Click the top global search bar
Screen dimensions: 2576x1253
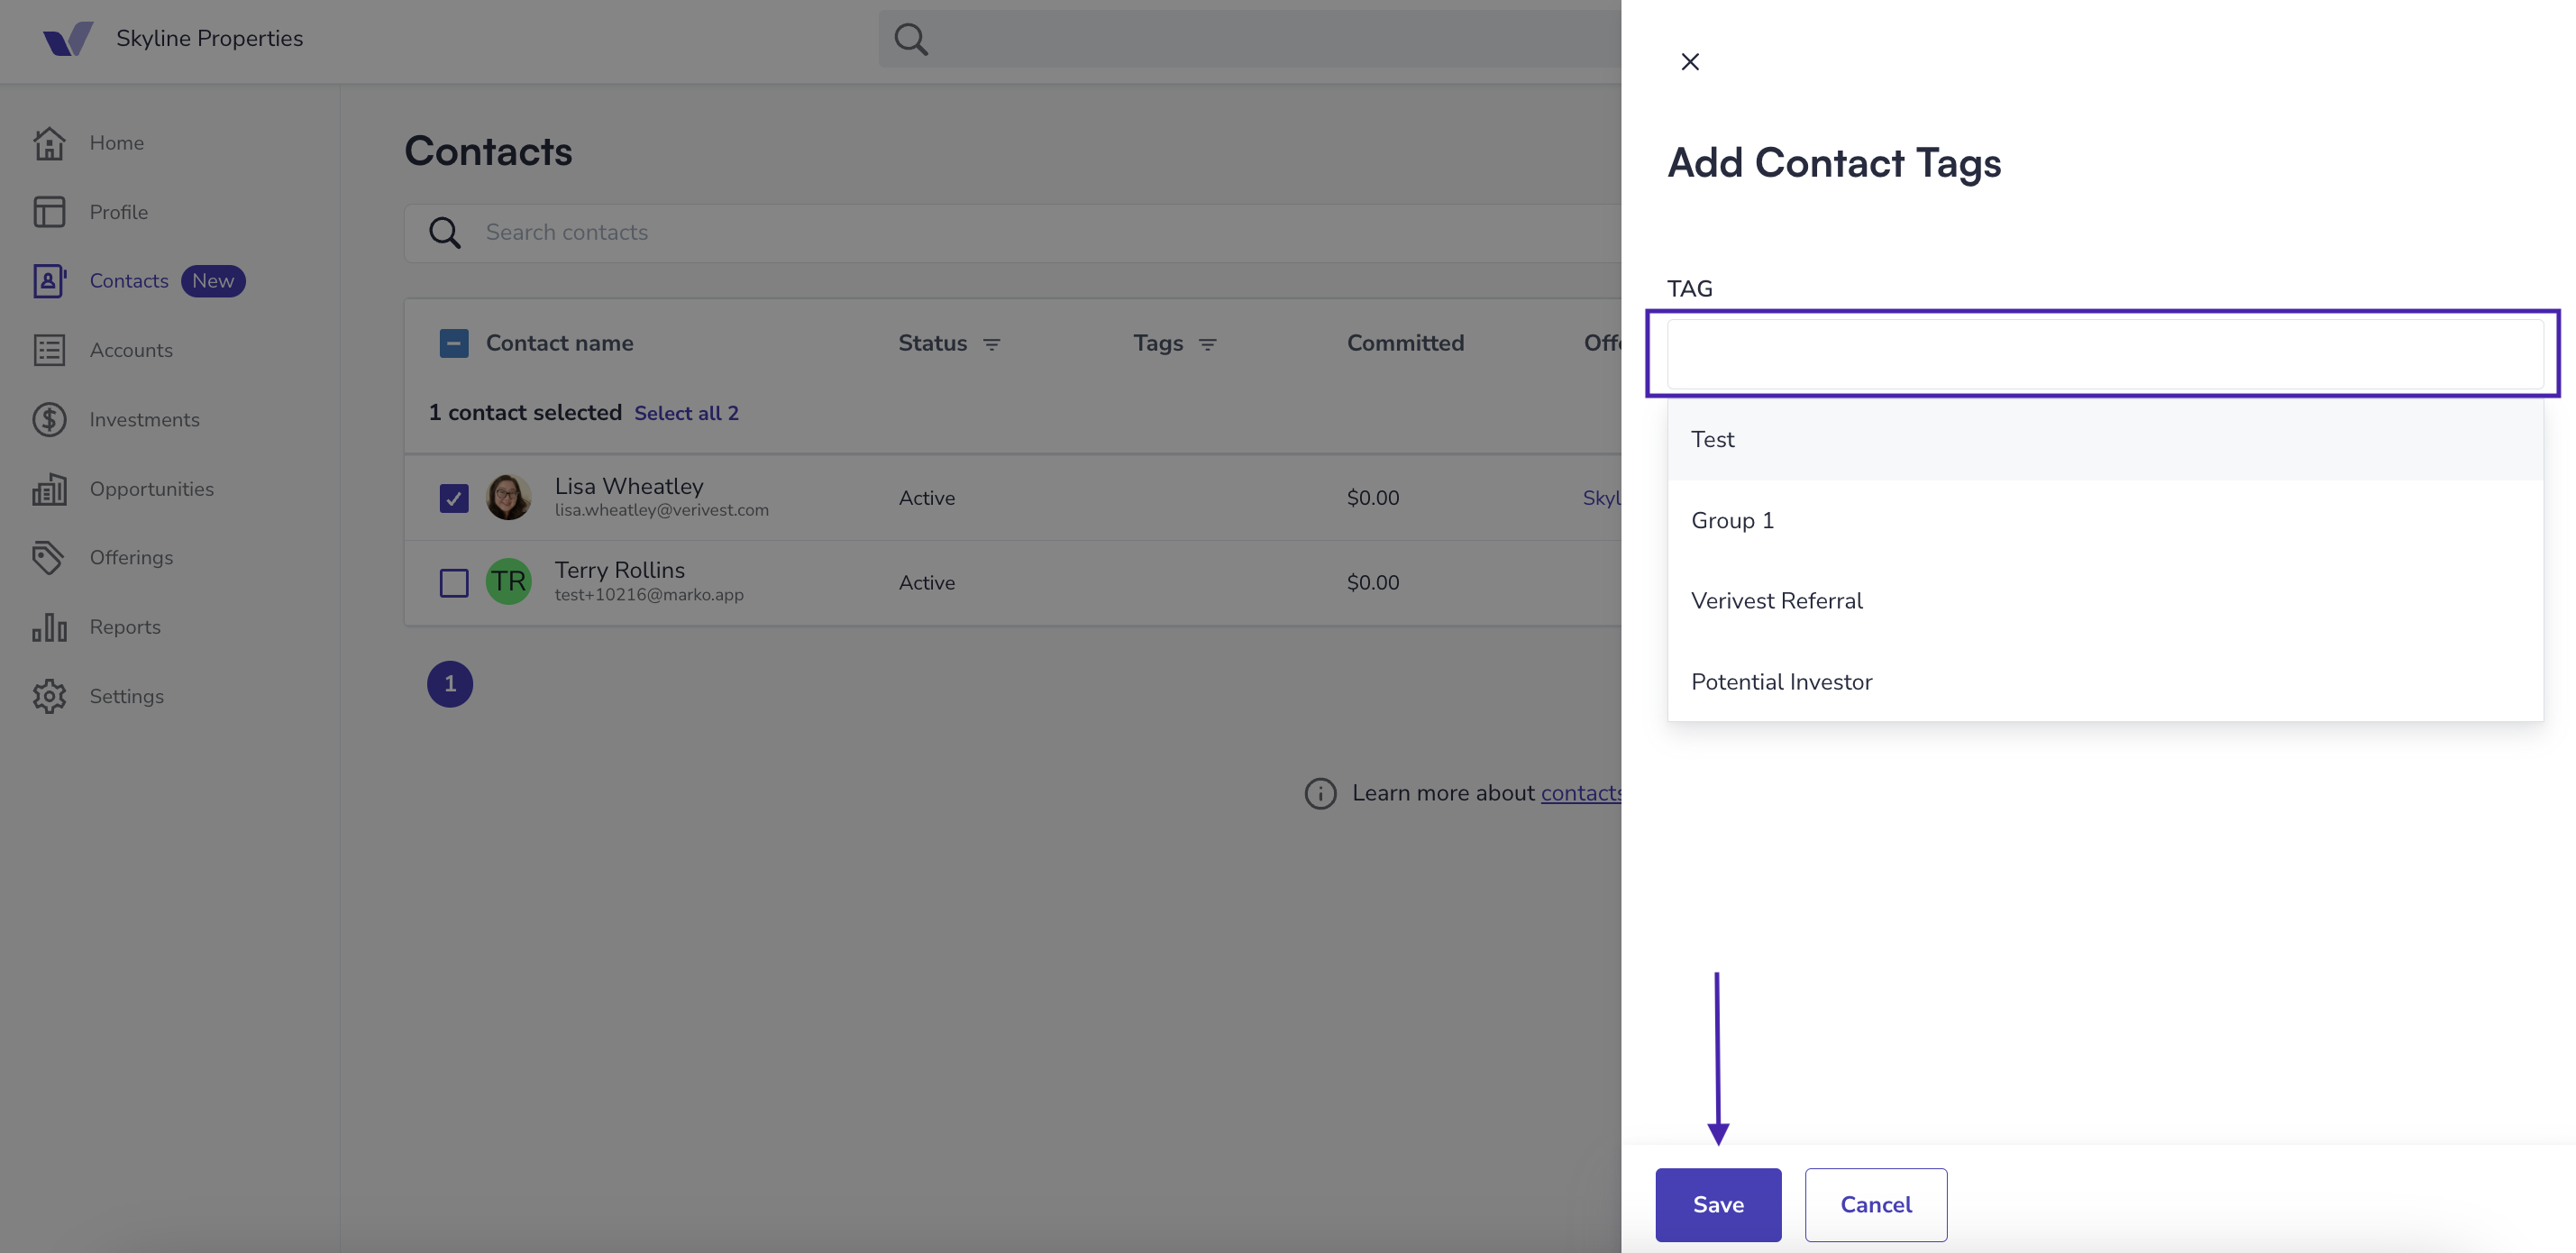[x=1250, y=39]
